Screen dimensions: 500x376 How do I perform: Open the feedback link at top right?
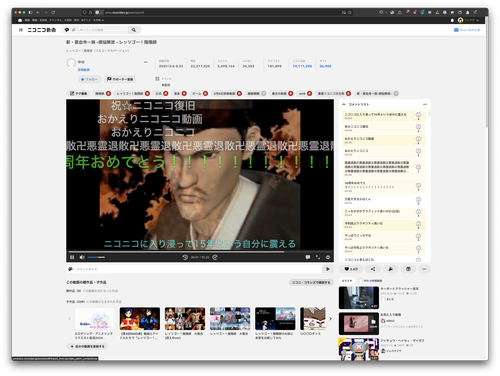pyautogui.click(x=467, y=30)
